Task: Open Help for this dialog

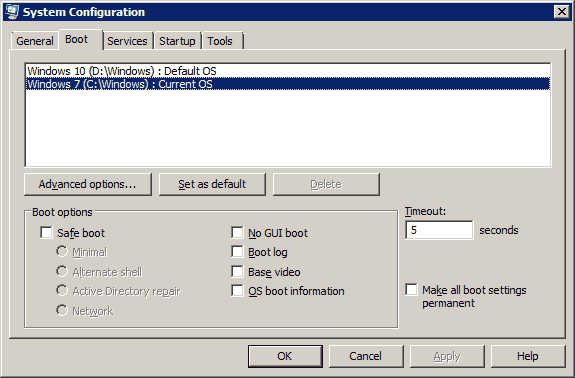Action: (527, 356)
